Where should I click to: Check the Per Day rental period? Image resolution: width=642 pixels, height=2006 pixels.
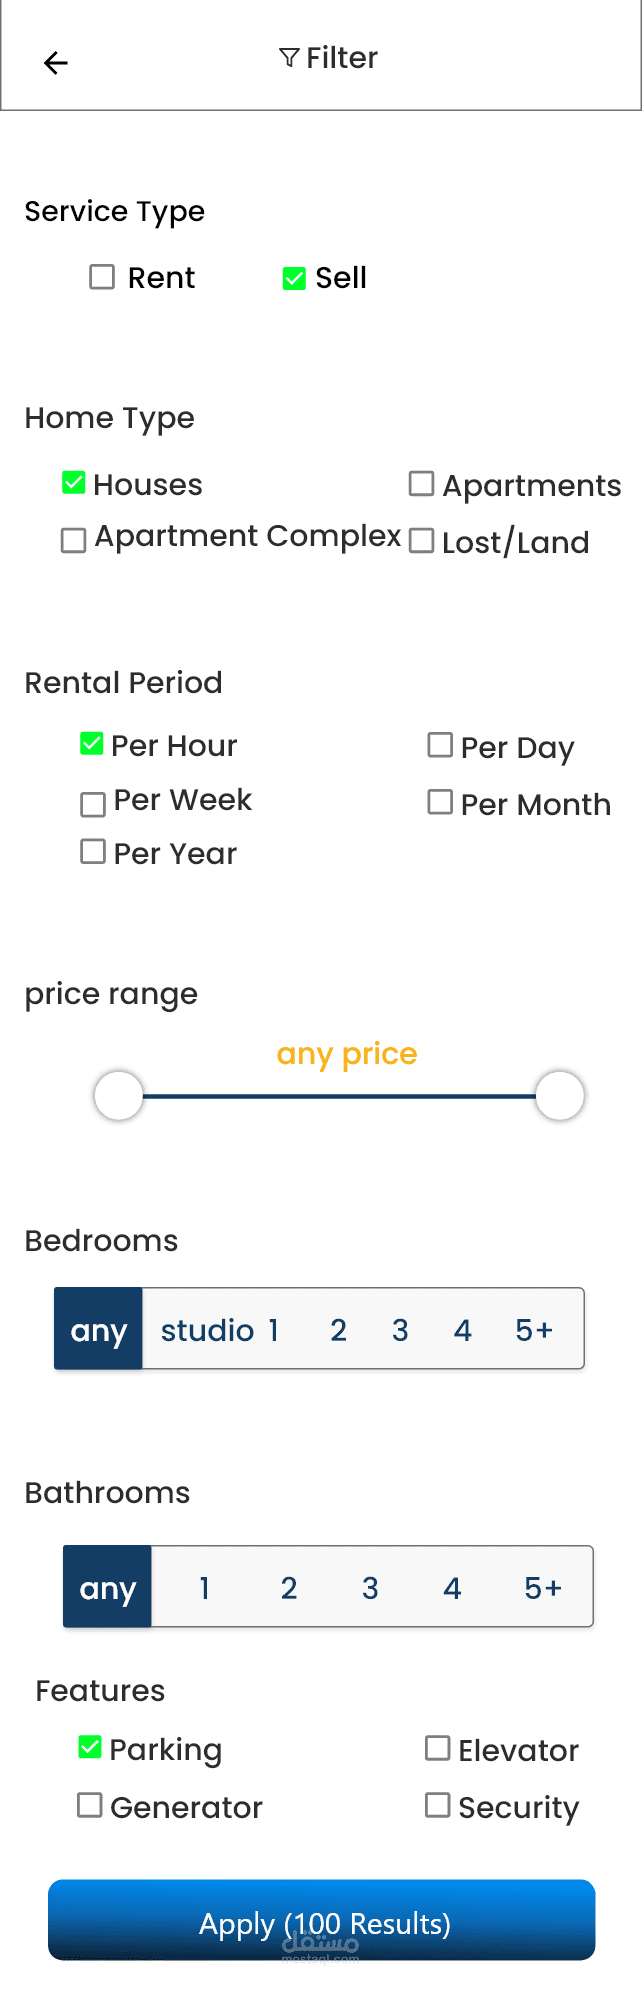[440, 745]
